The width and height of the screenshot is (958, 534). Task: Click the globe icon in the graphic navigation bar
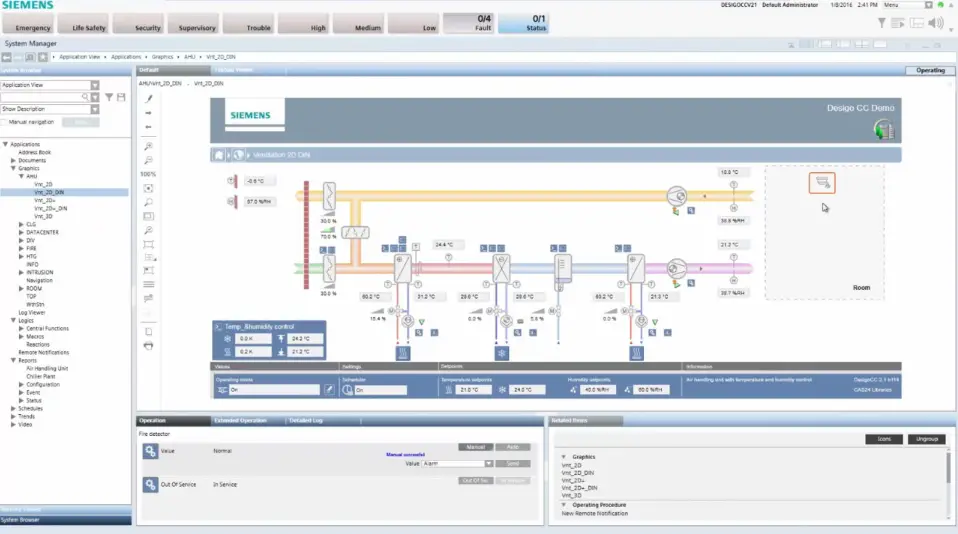click(238, 155)
